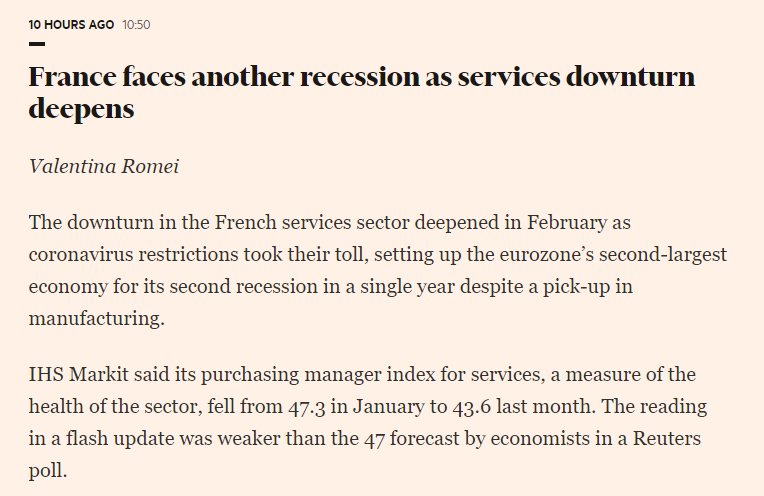Click the word 'France' in the headline
Screen dimensions: 764x496
click(76, 78)
